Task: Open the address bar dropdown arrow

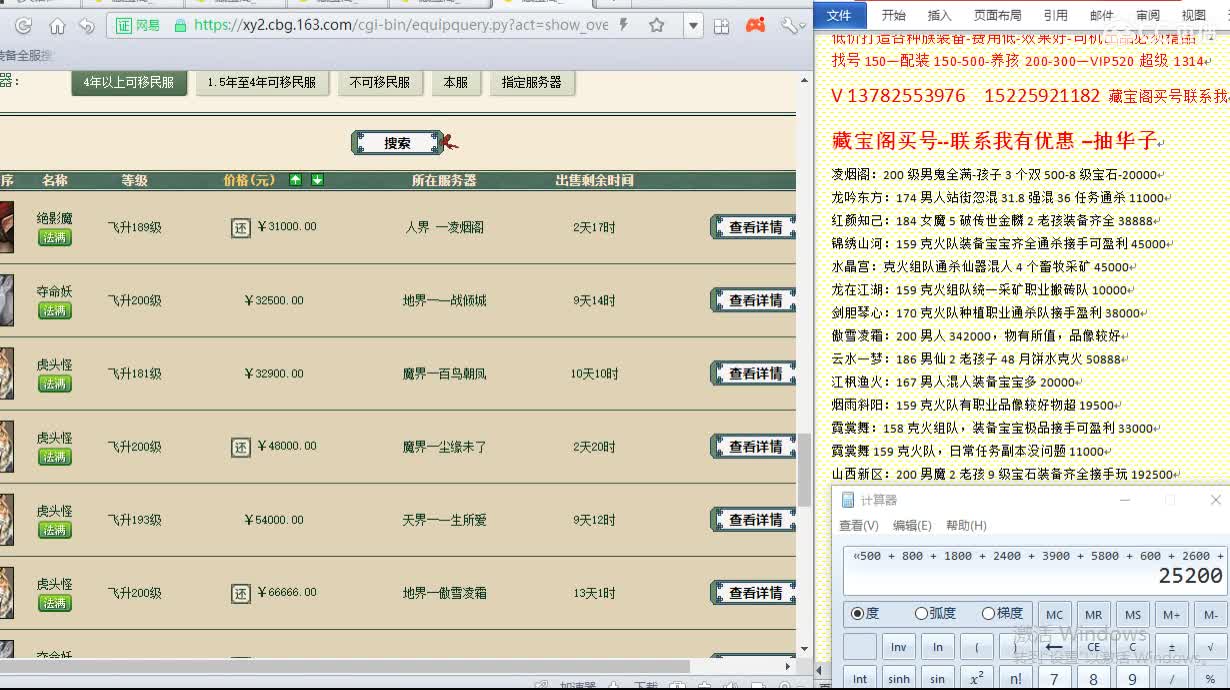Action: 692,26
